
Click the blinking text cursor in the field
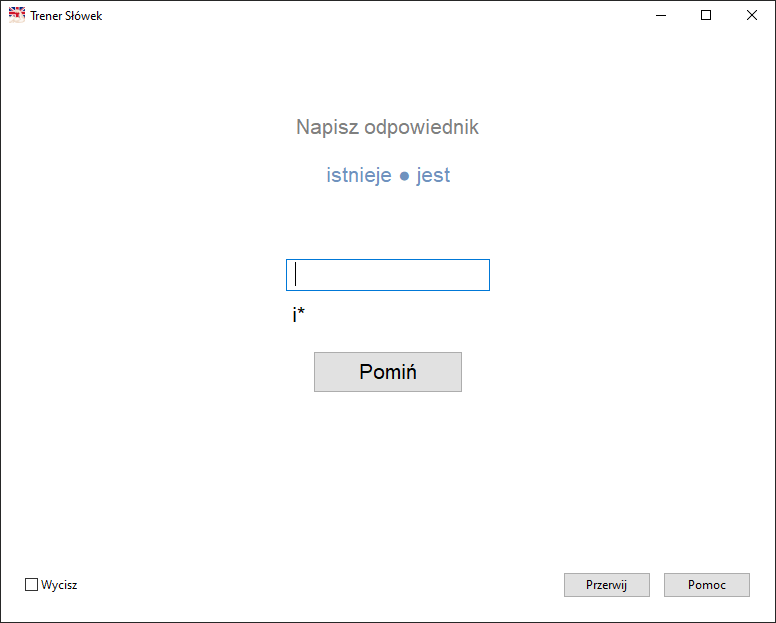tap(296, 275)
